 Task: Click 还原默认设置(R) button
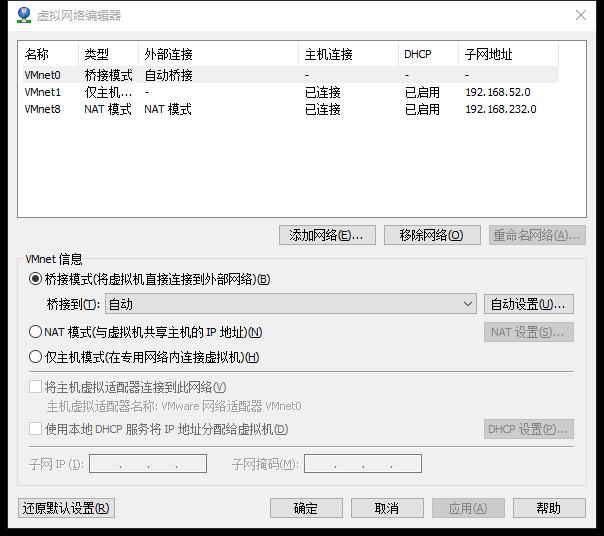point(66,508)
